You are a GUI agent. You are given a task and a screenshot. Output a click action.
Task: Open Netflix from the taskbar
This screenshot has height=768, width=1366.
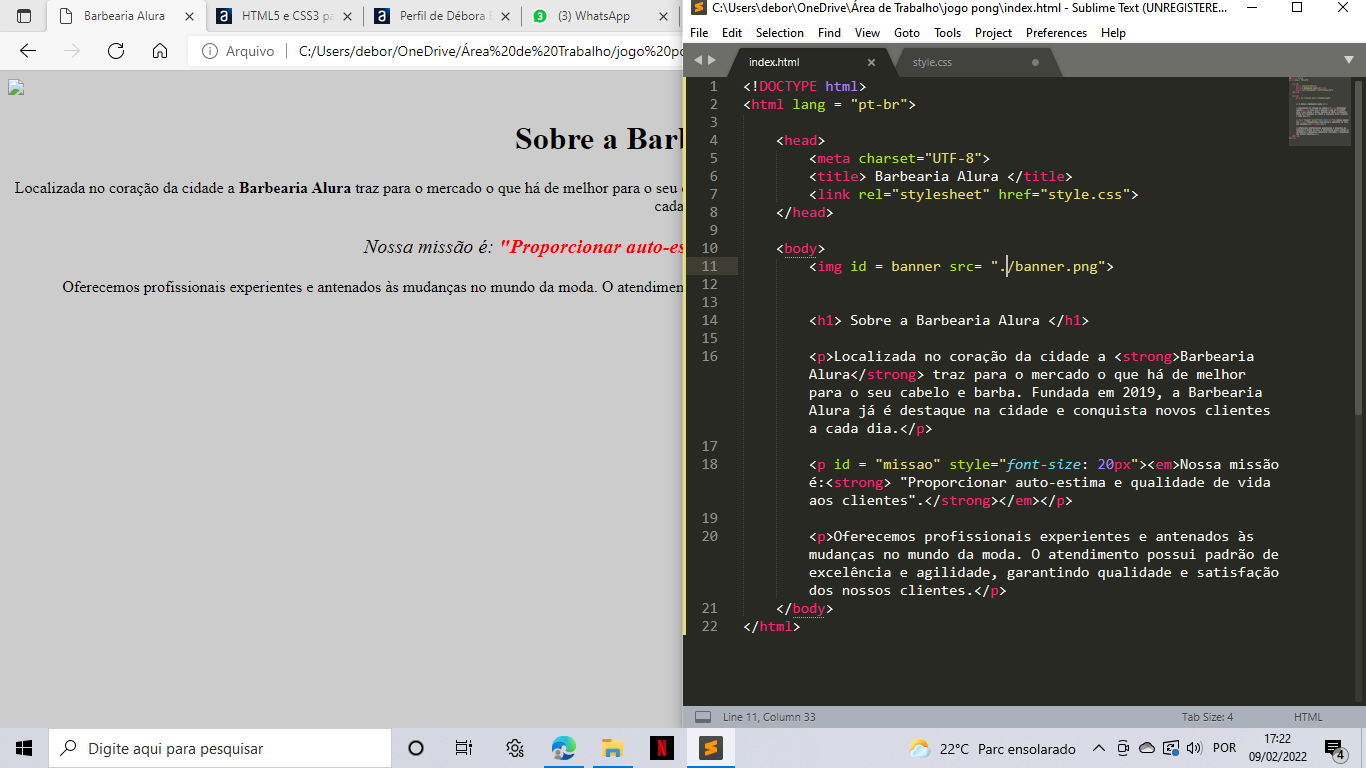click(661, 748)
